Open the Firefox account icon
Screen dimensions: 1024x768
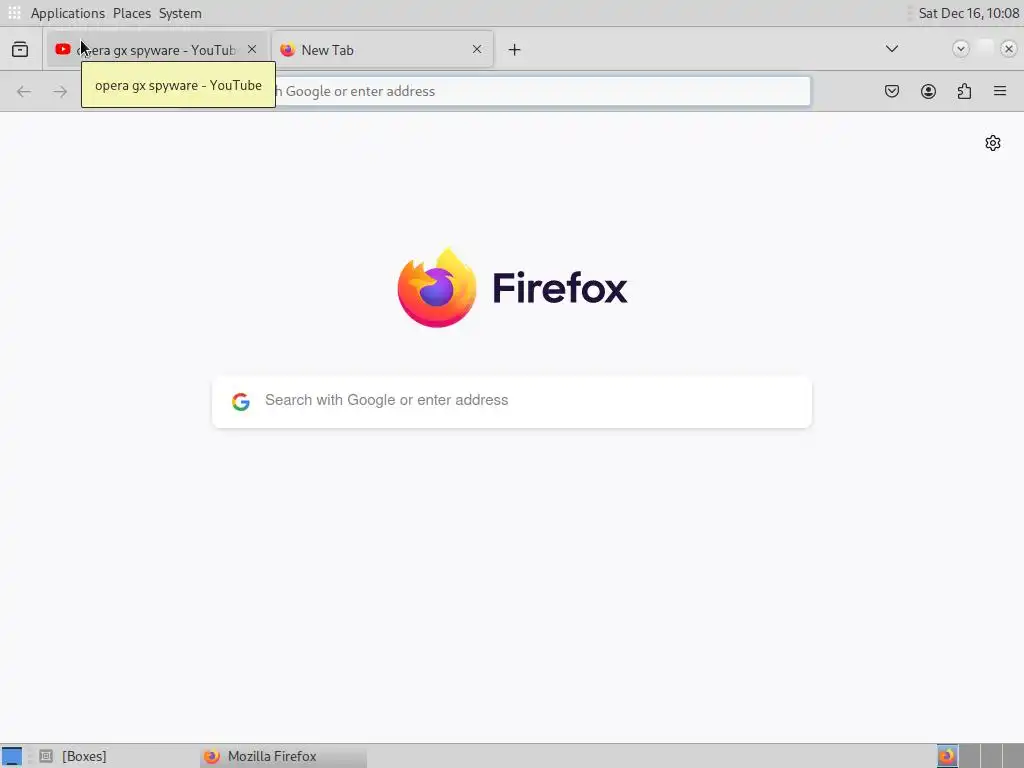[x=928, y=91]
